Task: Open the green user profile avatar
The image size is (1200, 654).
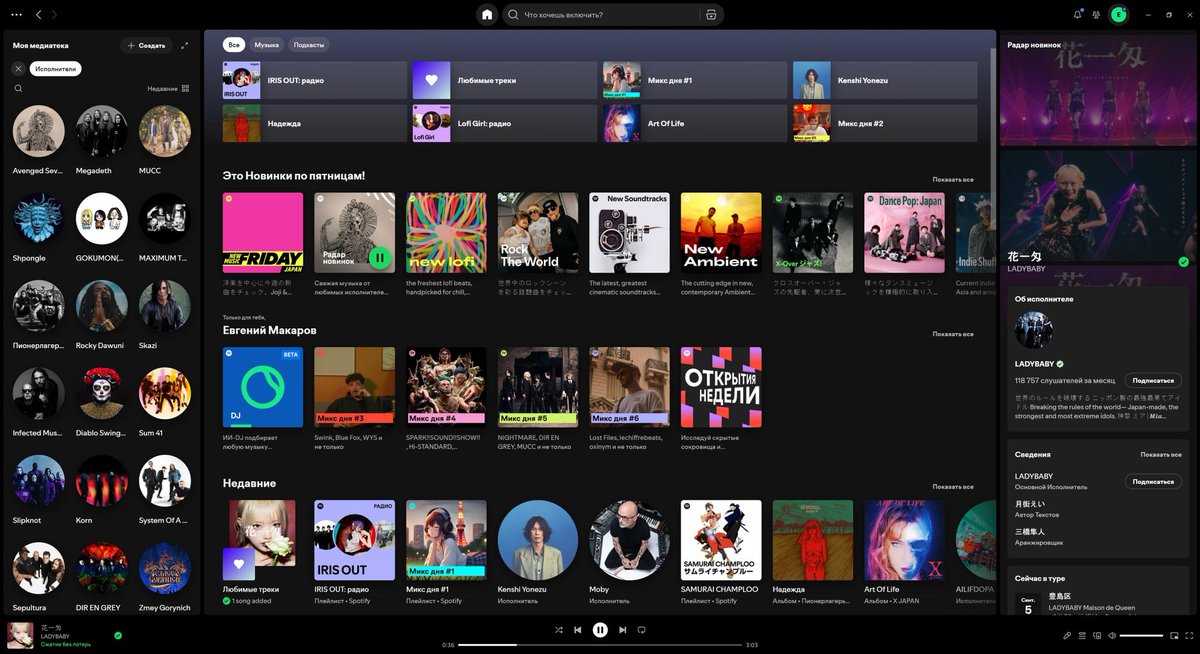Action: [x=1118, y=15]
